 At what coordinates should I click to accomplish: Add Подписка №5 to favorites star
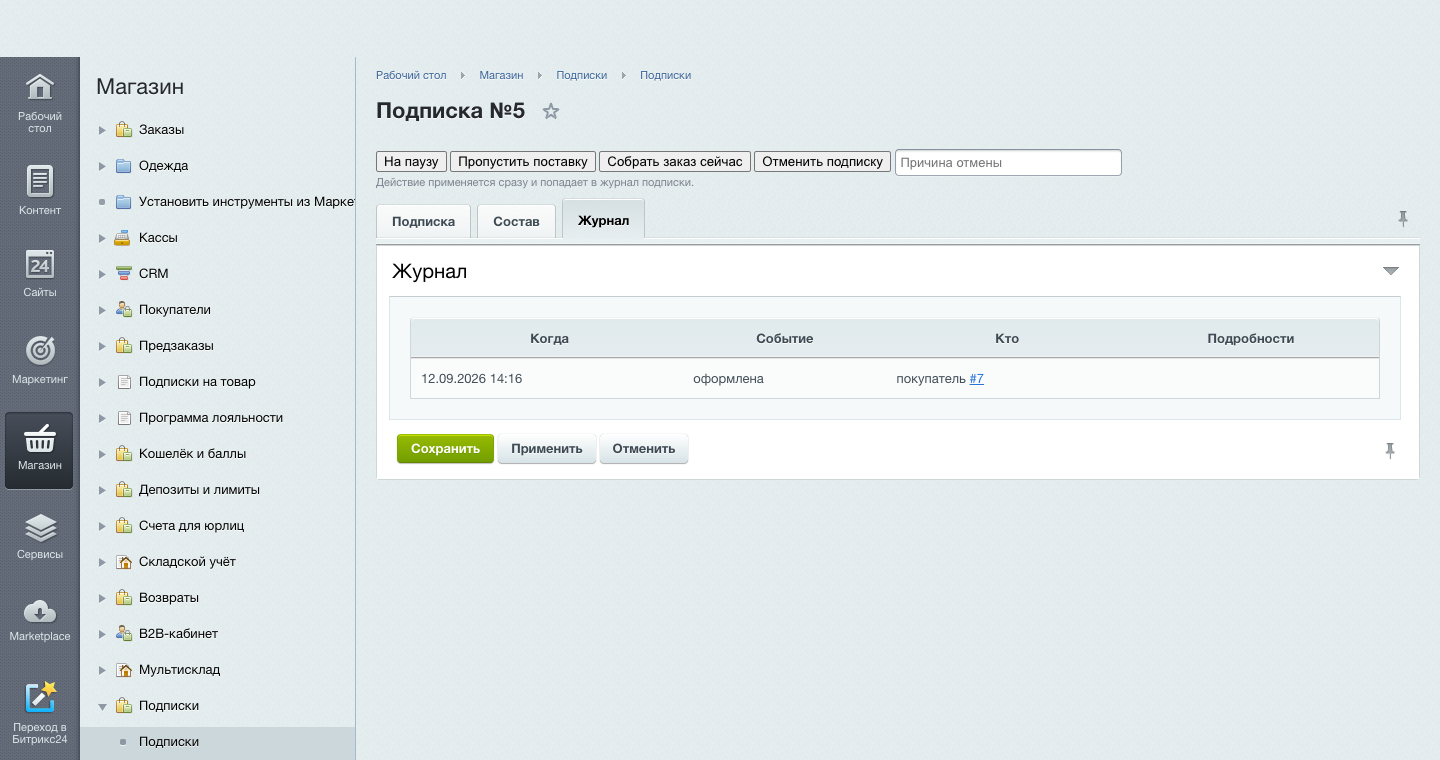tap(551, 111)
